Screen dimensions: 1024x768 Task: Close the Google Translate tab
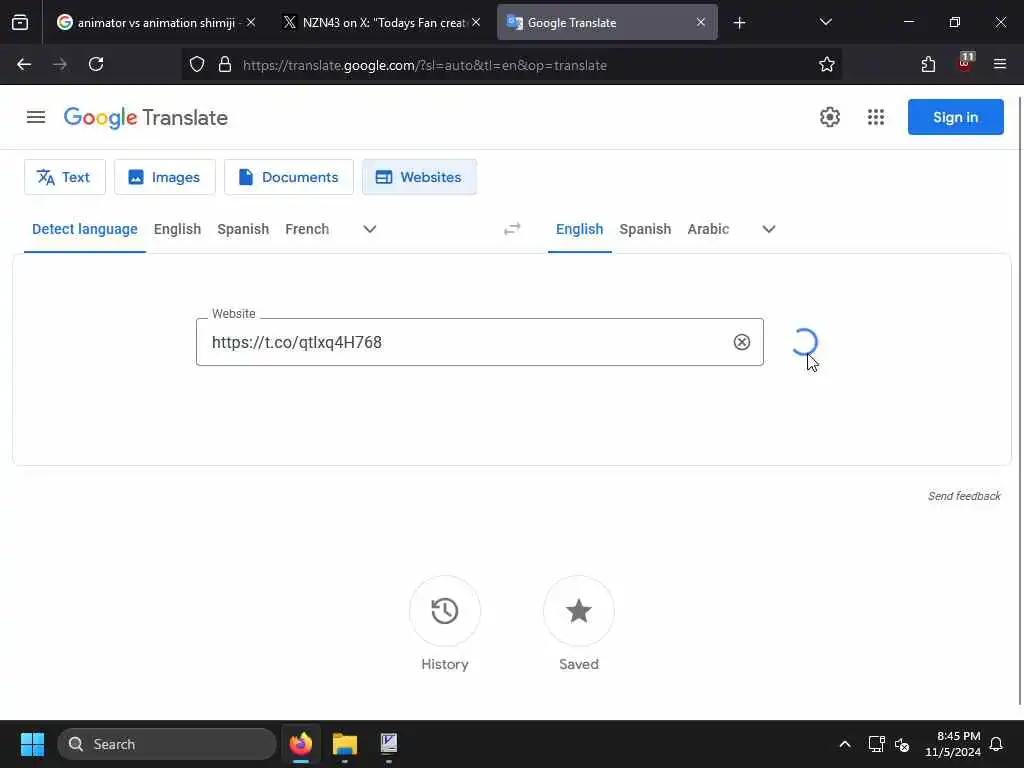[701, 23]
